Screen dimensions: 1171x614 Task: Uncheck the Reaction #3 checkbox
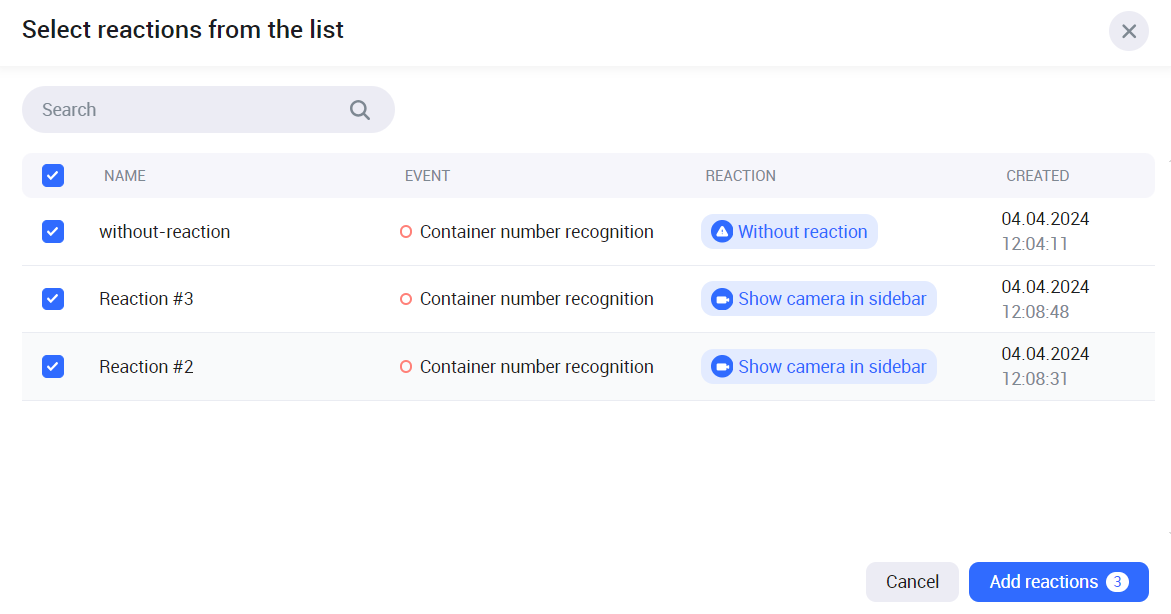(53, 299)
